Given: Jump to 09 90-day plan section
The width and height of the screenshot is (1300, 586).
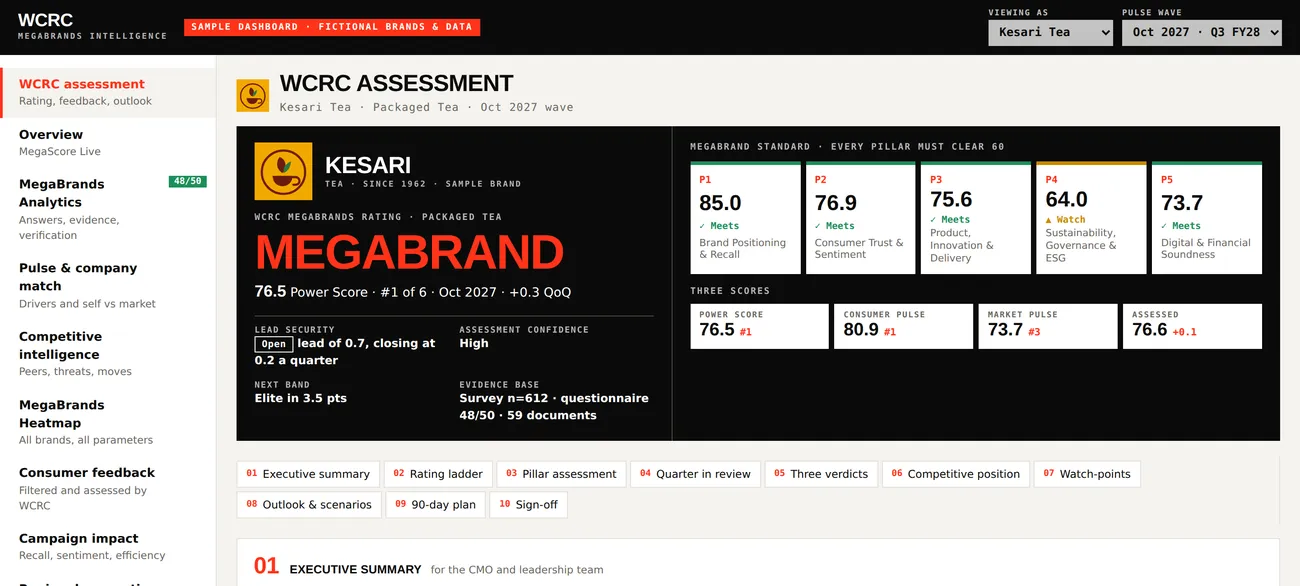Looking at the screenshot, I should pyautogui.click(x=436, y=505).
